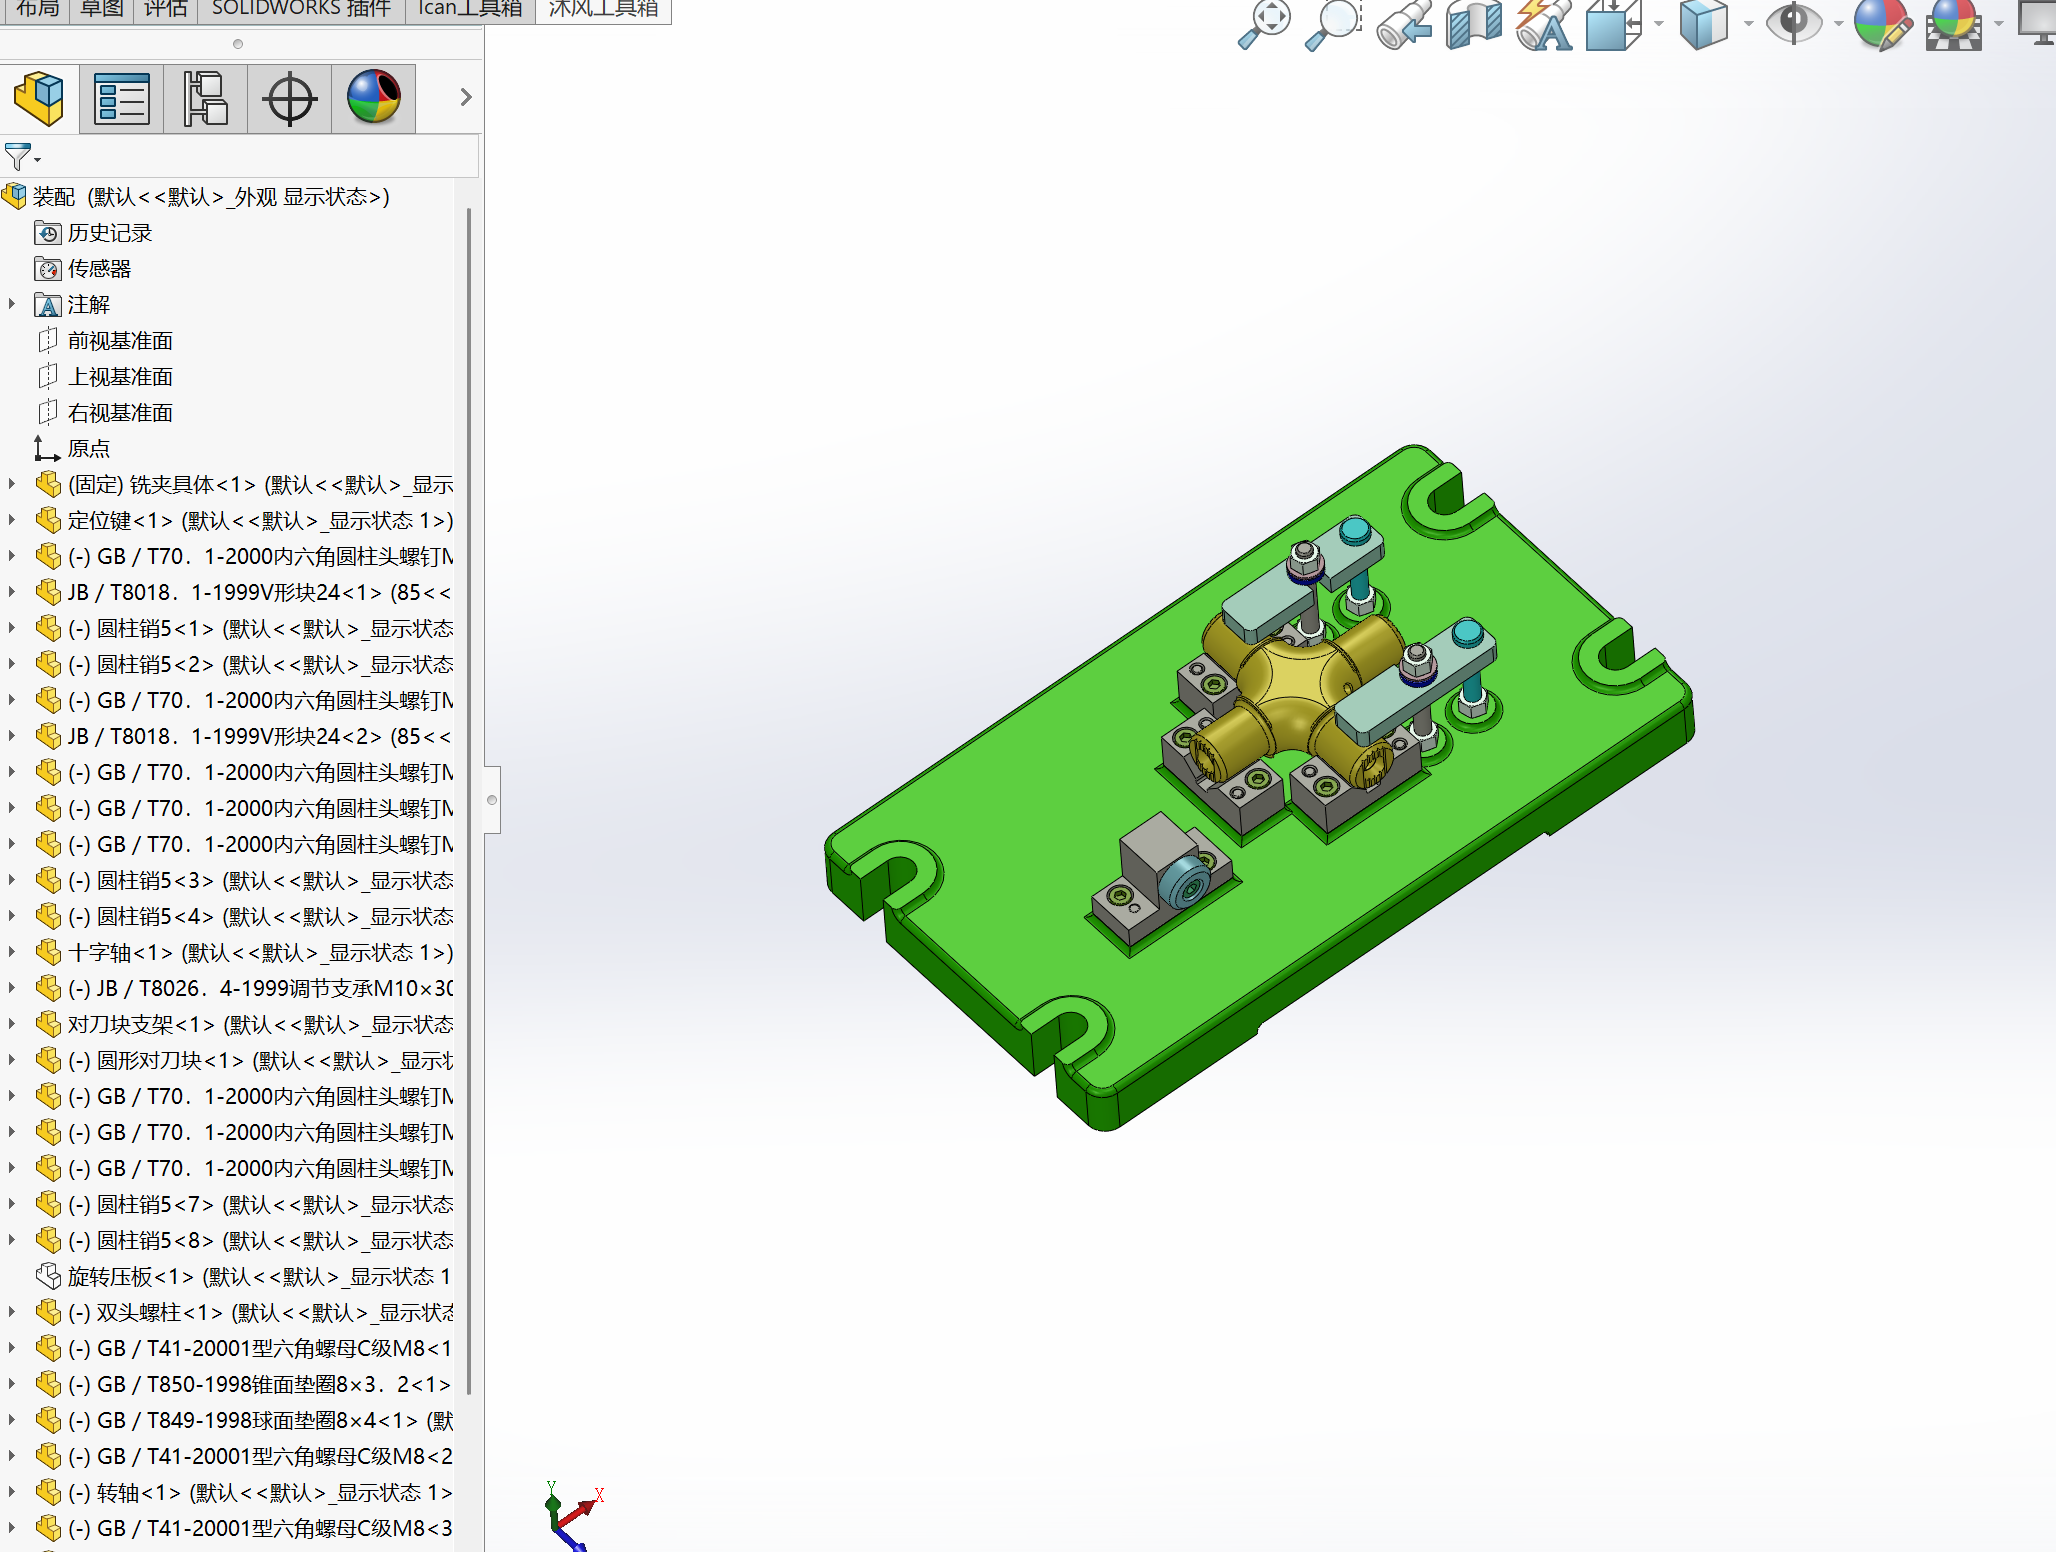This screenshot has height=1552, width=2056.
Task: Open Display Style cube dropdown arrow
Action: (1749, 24)
